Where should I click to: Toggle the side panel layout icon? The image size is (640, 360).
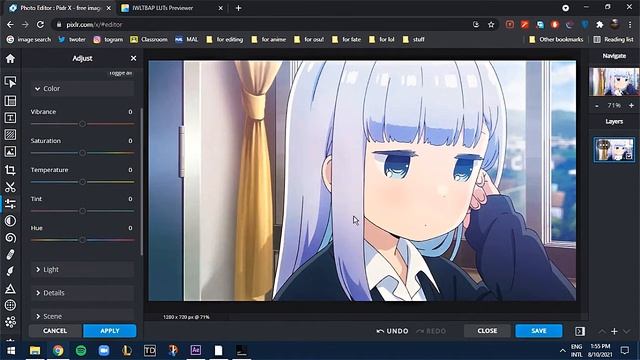(580, 331)
